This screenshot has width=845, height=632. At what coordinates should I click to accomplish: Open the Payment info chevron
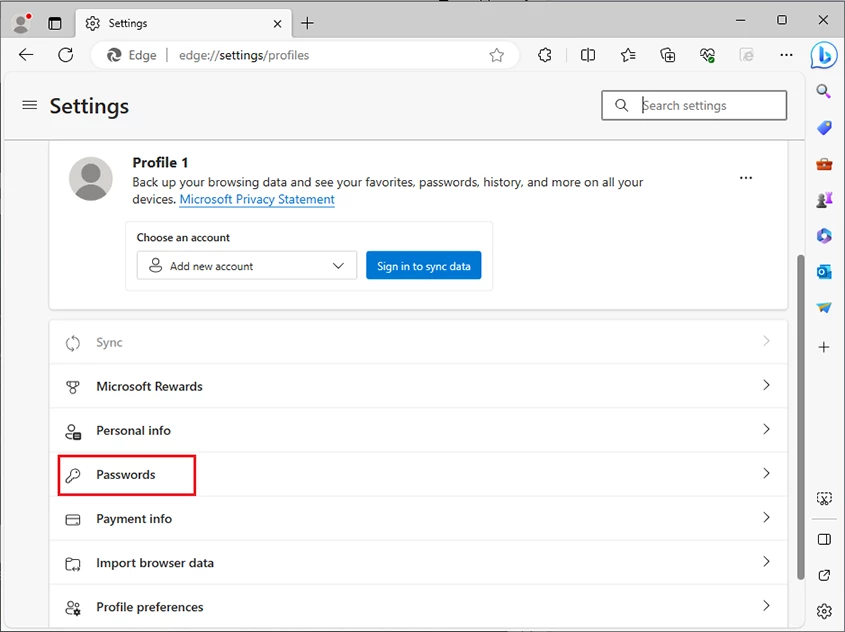tap(766, 518)
